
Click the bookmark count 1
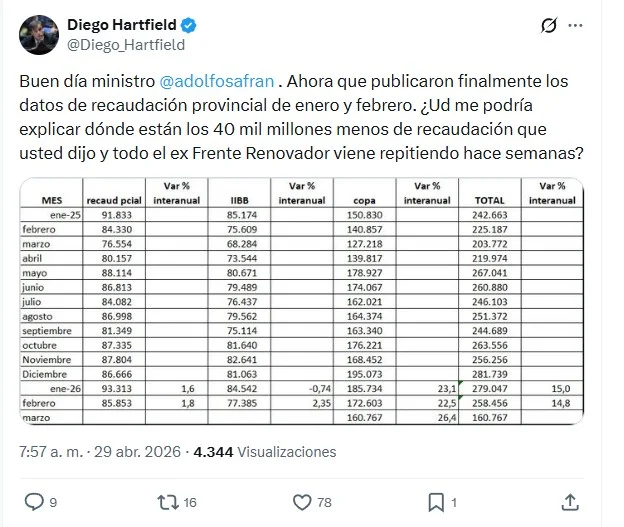(x=455, y=502)
